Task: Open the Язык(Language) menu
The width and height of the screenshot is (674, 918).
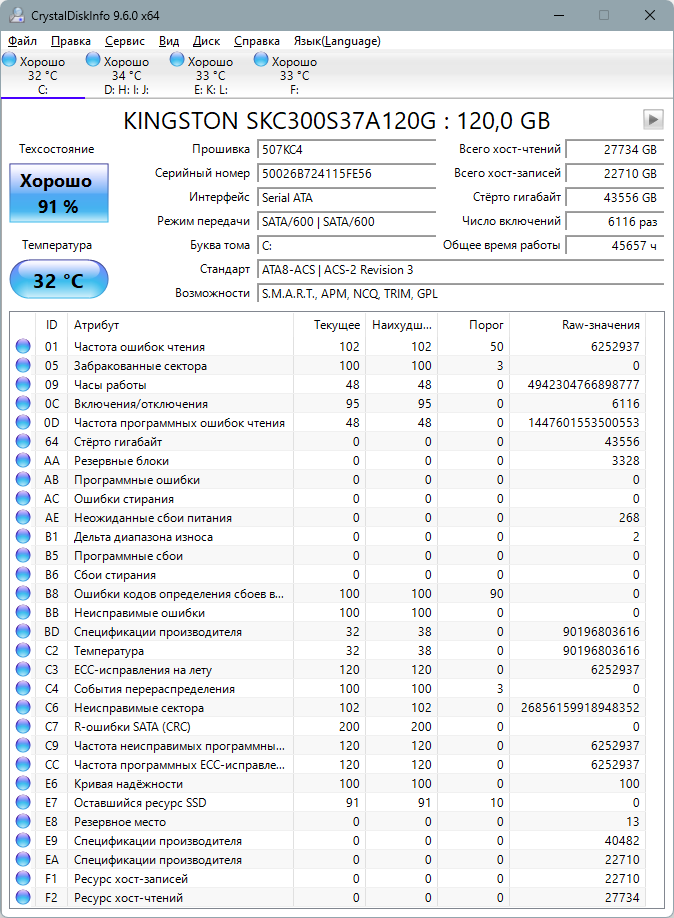Action: tap(336, 41)
